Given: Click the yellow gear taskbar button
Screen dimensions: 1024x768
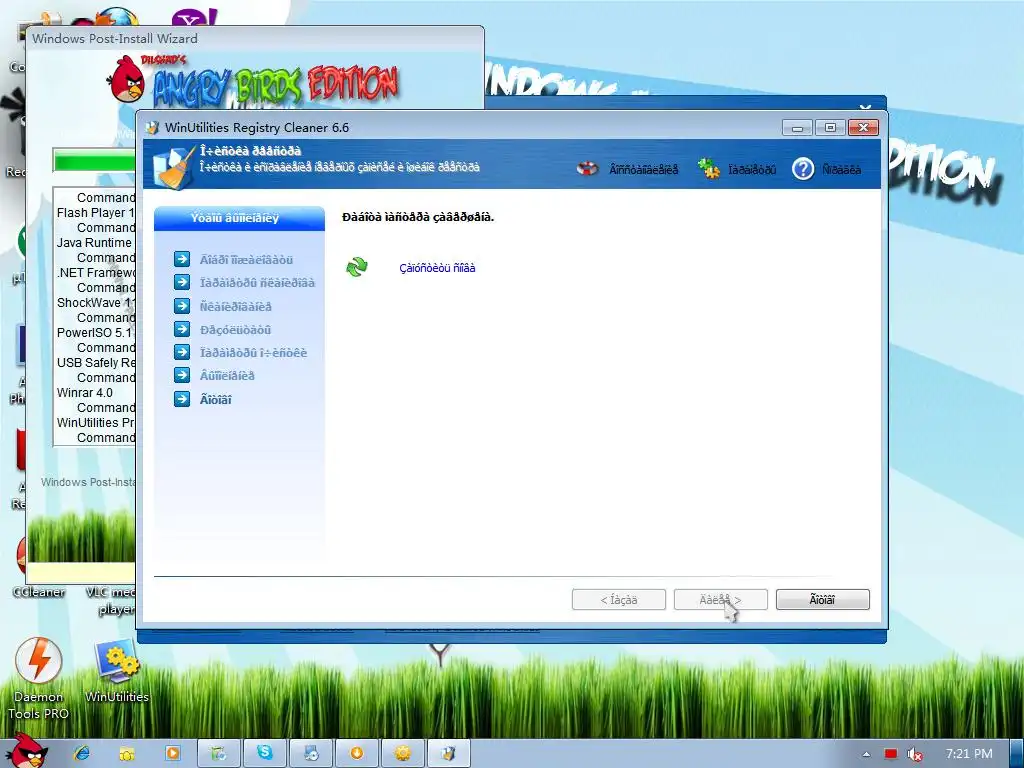Looking at the screenshot, I should coord(402,753).
